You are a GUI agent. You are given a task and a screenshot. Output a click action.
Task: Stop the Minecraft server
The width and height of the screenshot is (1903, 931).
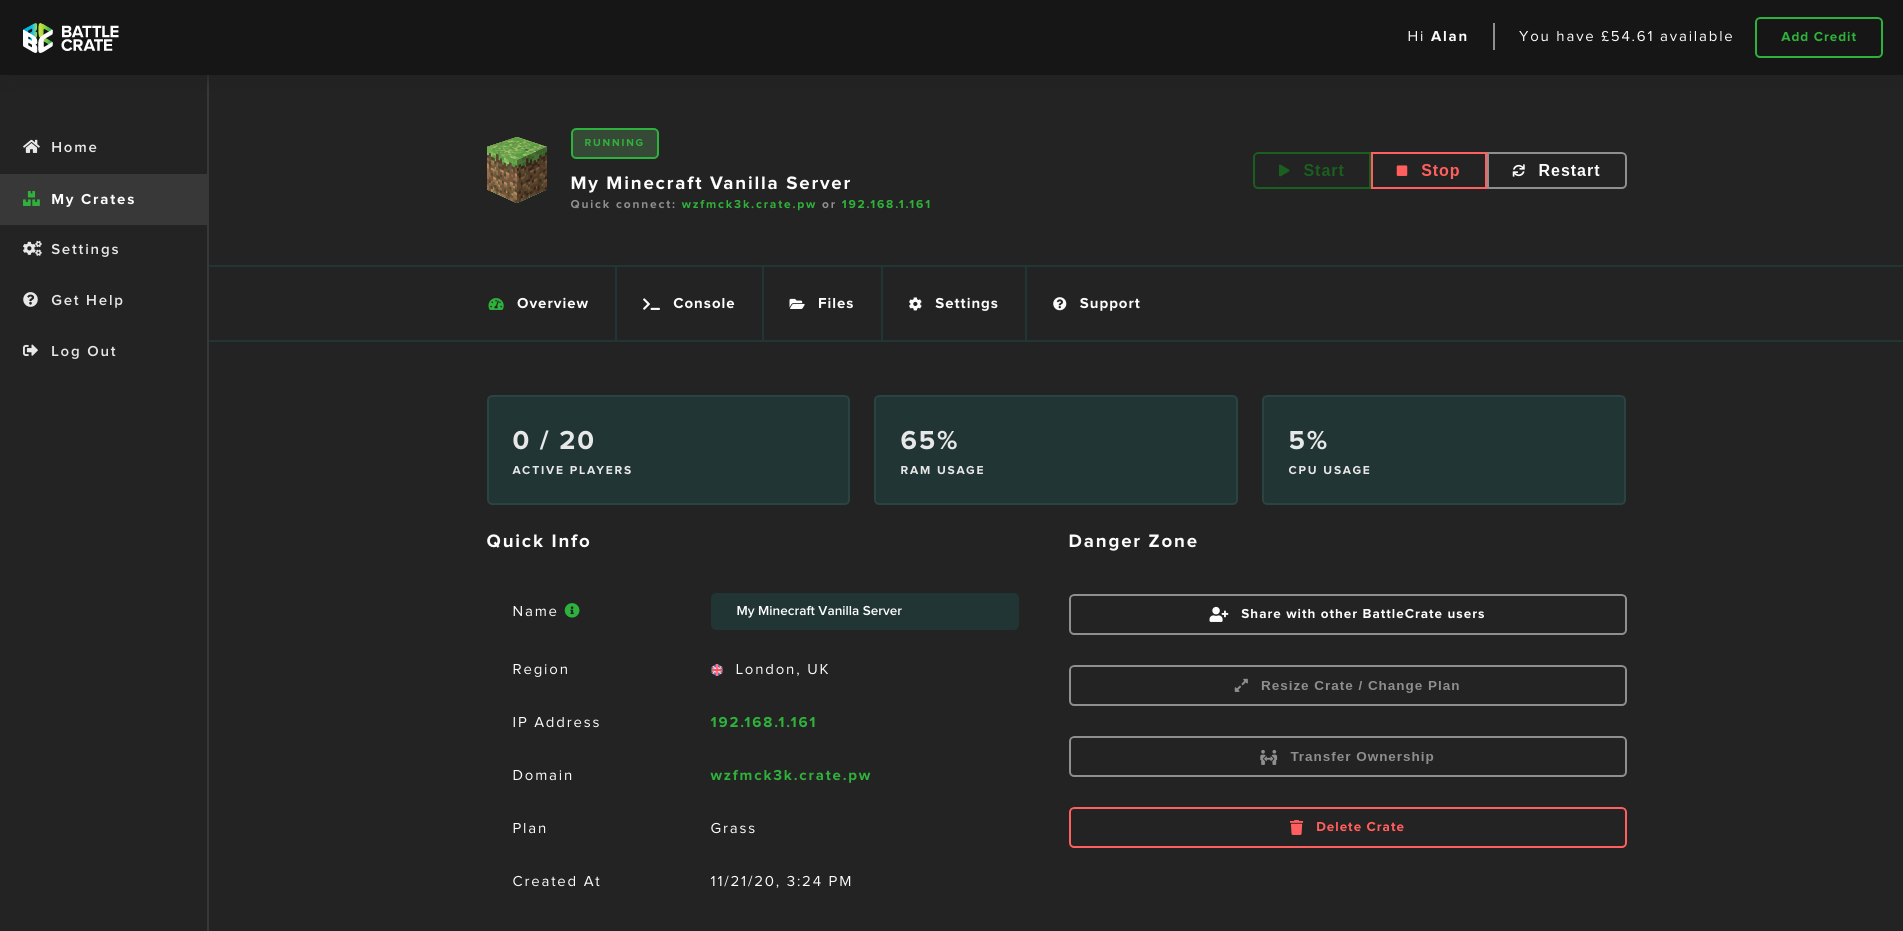tap(1429, 171)
